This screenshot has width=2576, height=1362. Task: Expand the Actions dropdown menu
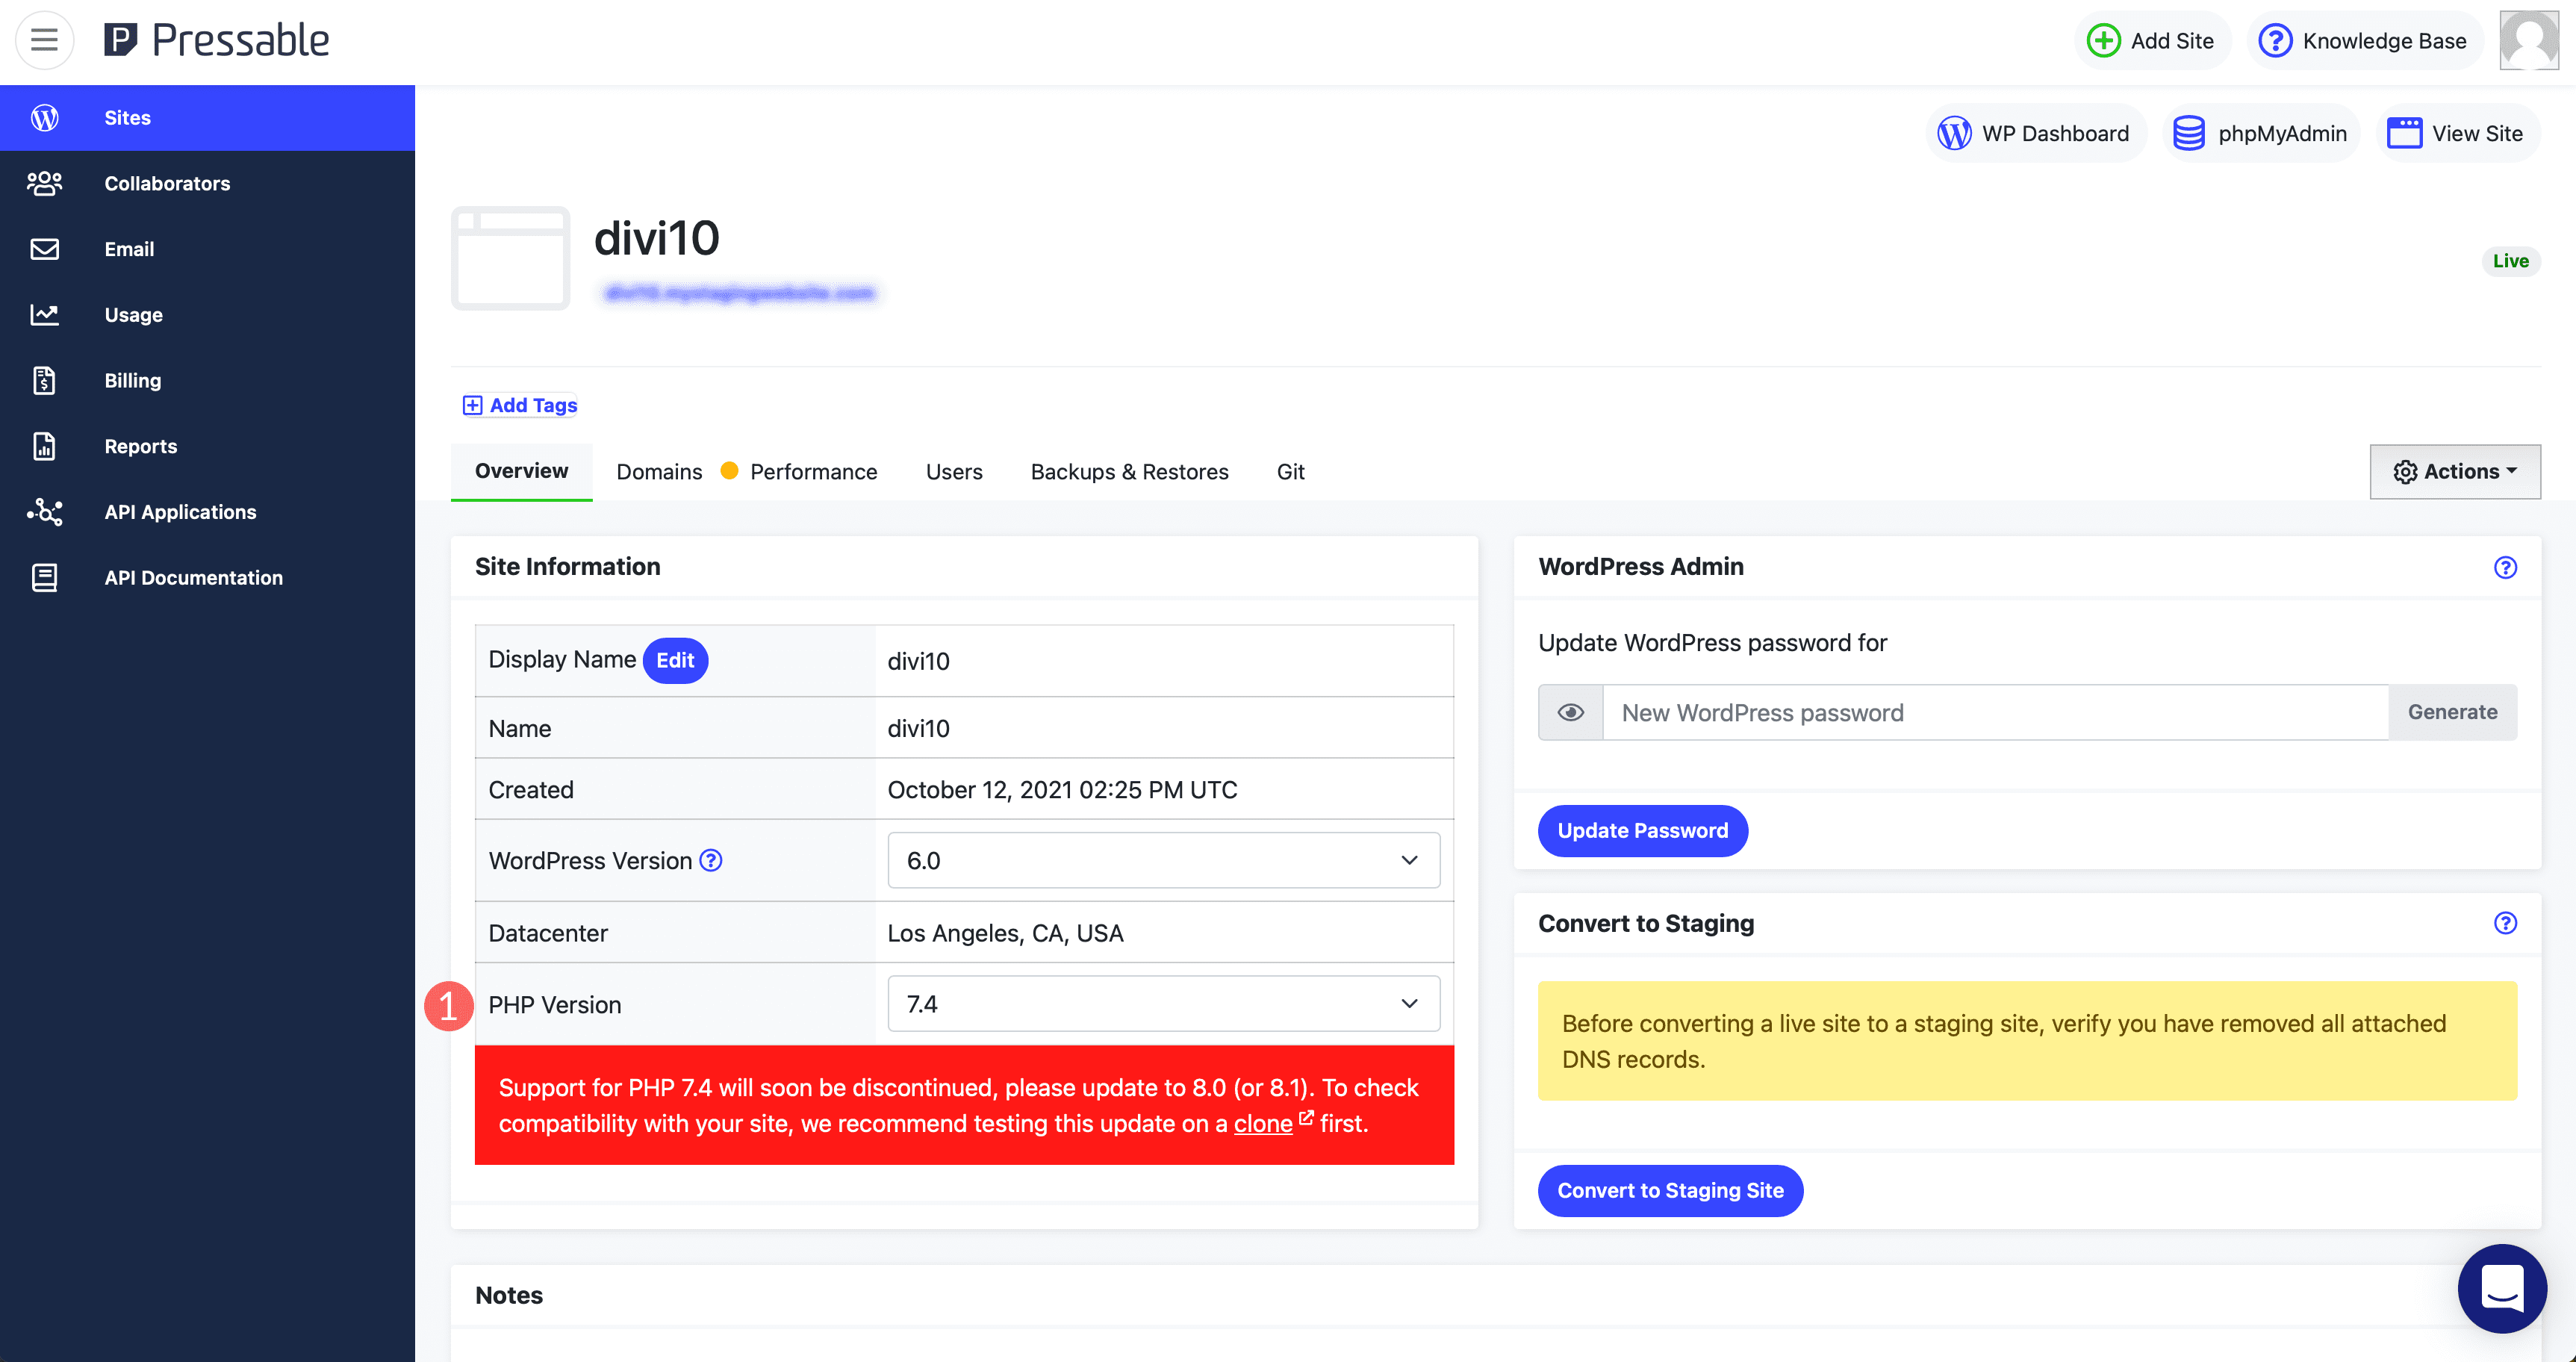point(2454,470)
